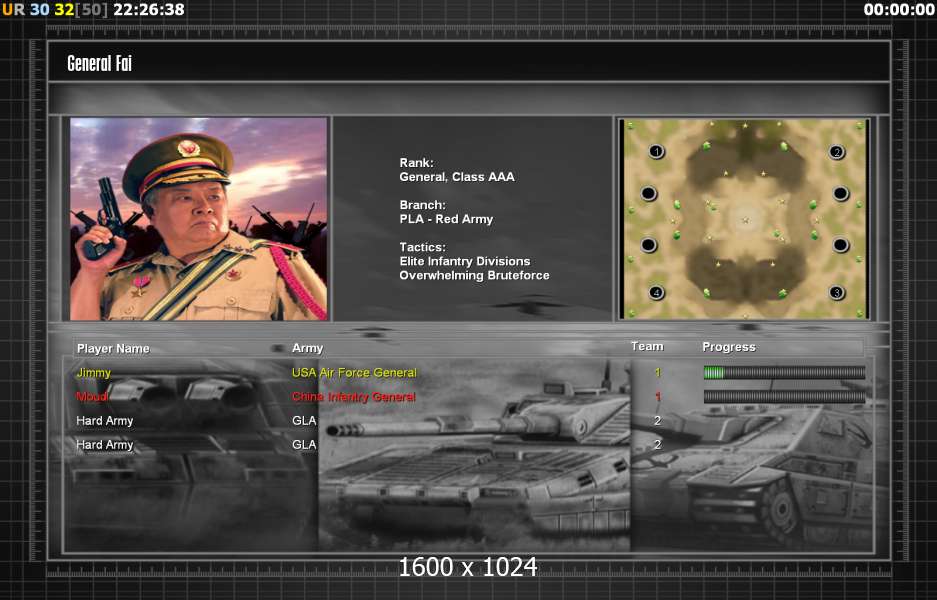Click the General Fai title text

coord(99,63)
